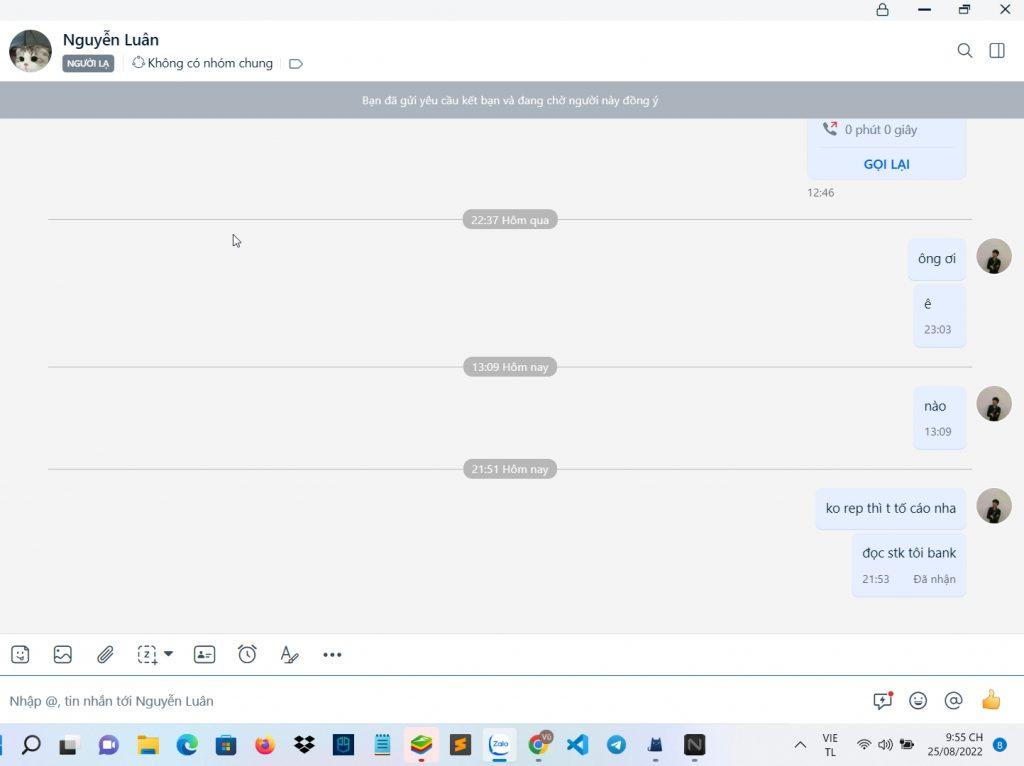1024x766 pixels.
Task: Click the screenshot capture icon
Action: (x=147, y=655)
